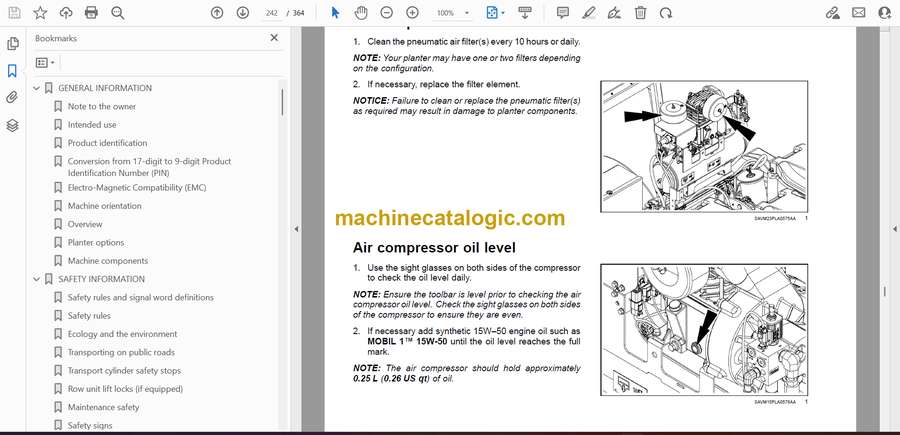This screenshot has width=900, height=435.
Task: Open the Machine components bookmark
Action: click(108, 261)
